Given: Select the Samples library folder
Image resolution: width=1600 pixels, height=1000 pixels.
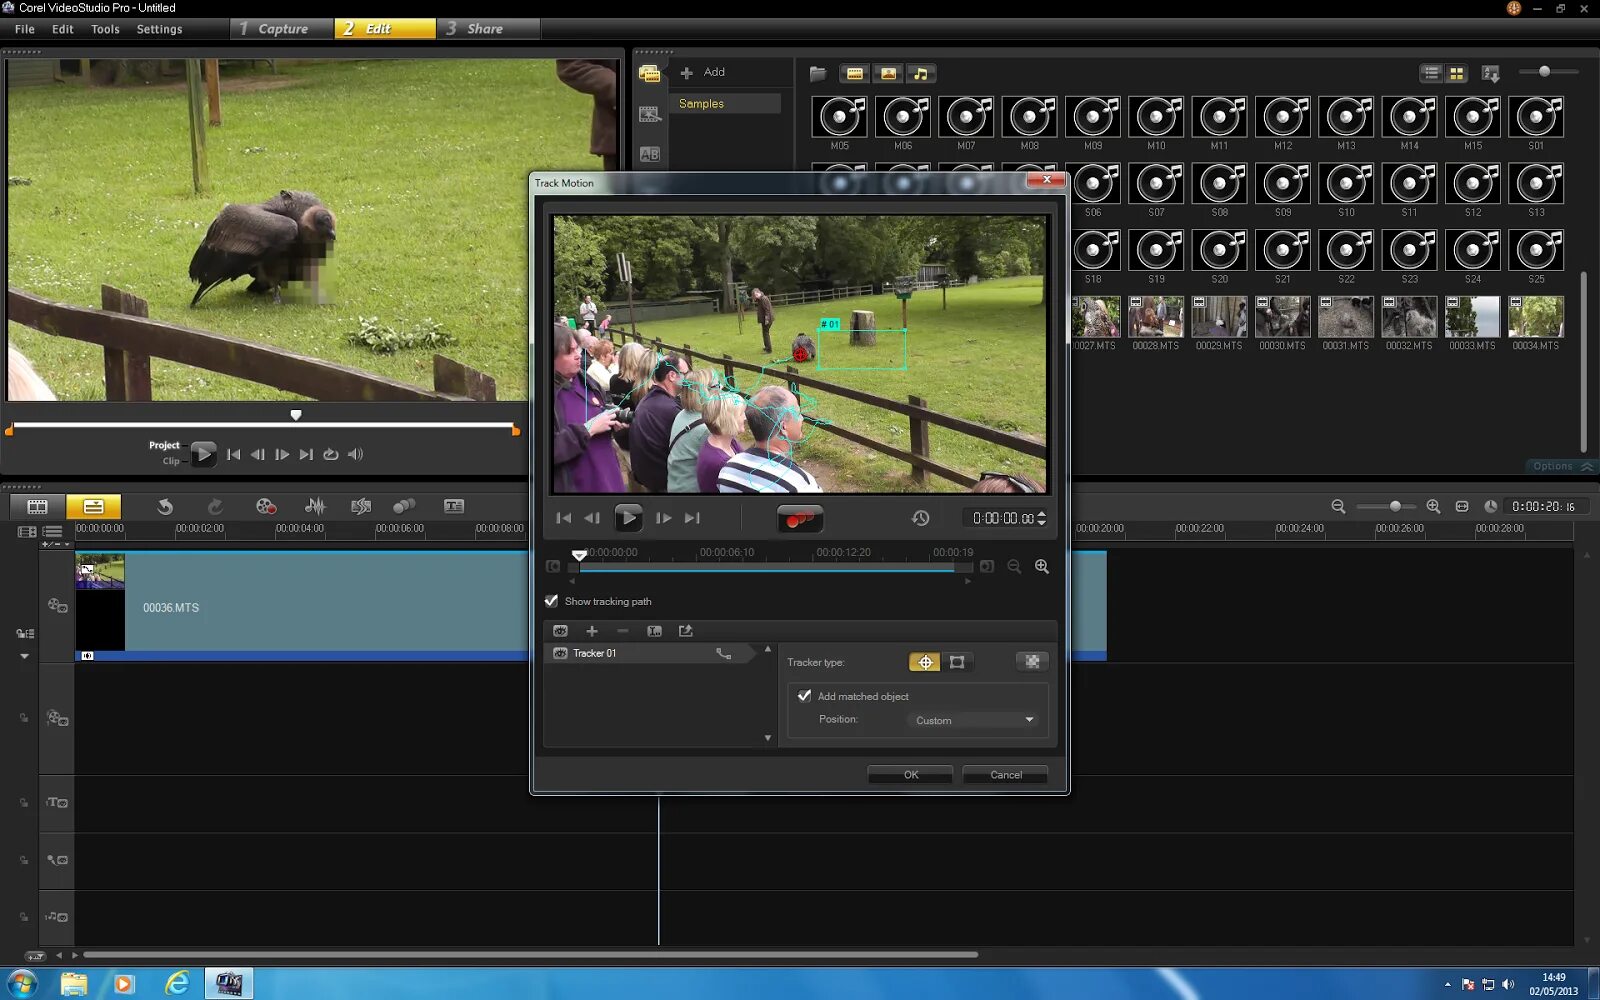Looking at the screenshot, I should (725, 104).
